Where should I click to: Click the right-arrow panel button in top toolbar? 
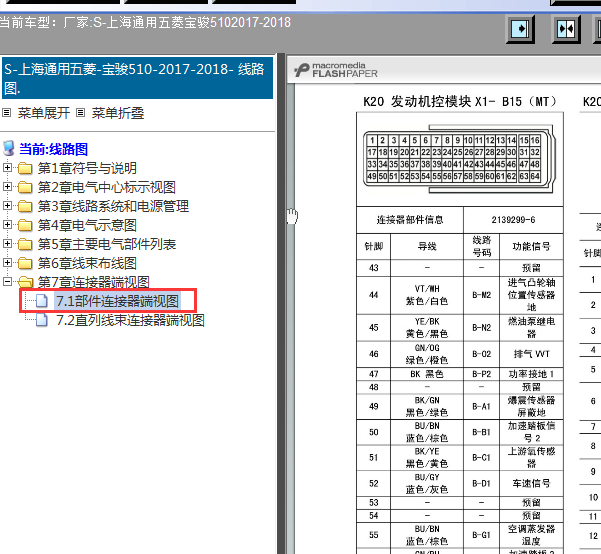click(x=520, y=29)
